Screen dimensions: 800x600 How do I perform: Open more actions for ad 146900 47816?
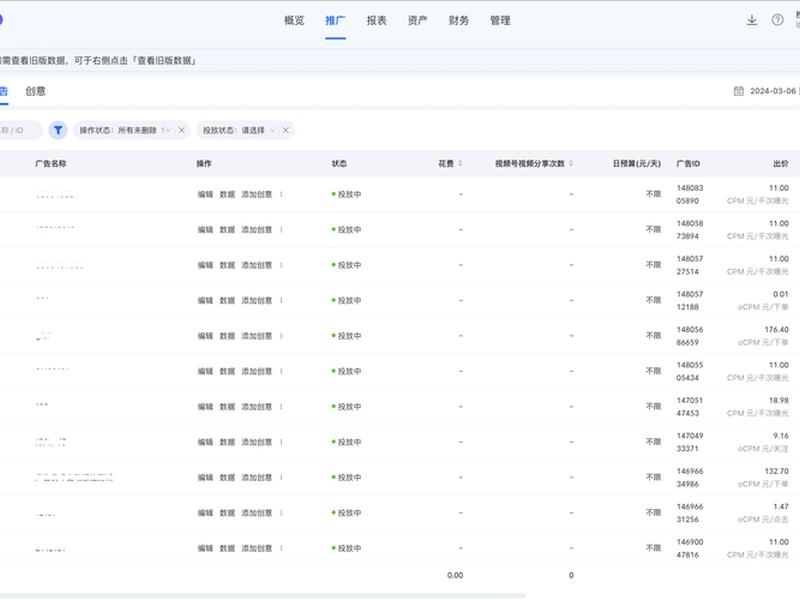(x=281, y=548)
